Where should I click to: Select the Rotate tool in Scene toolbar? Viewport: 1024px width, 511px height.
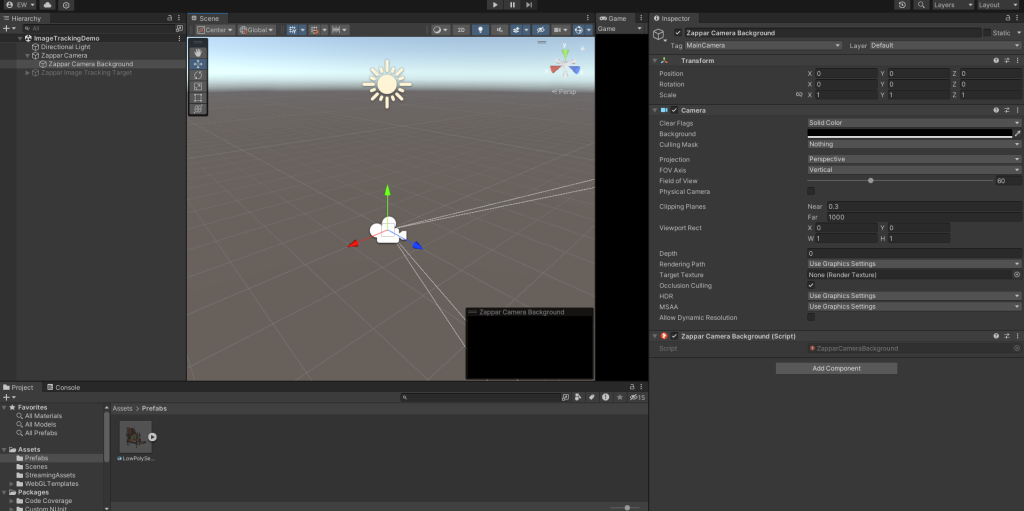tap(198, 75)
